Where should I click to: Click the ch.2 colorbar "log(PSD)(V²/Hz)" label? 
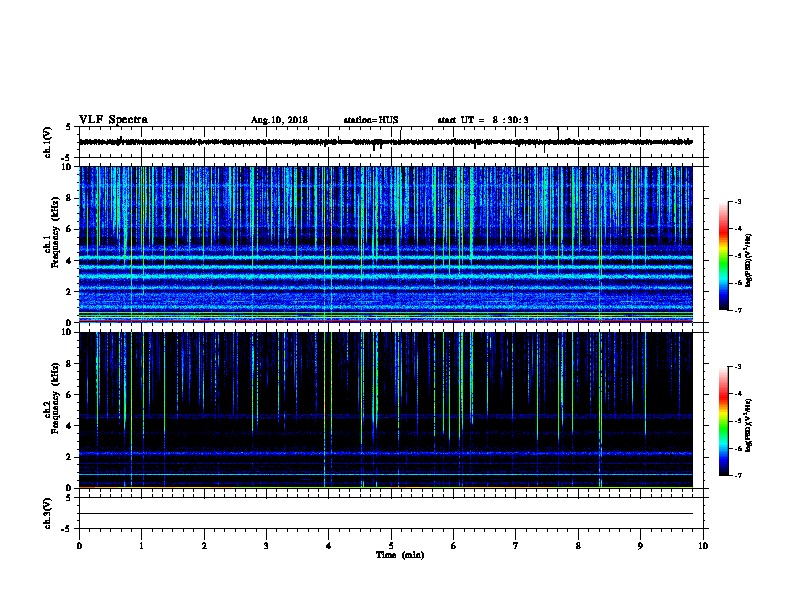[748, 425]
